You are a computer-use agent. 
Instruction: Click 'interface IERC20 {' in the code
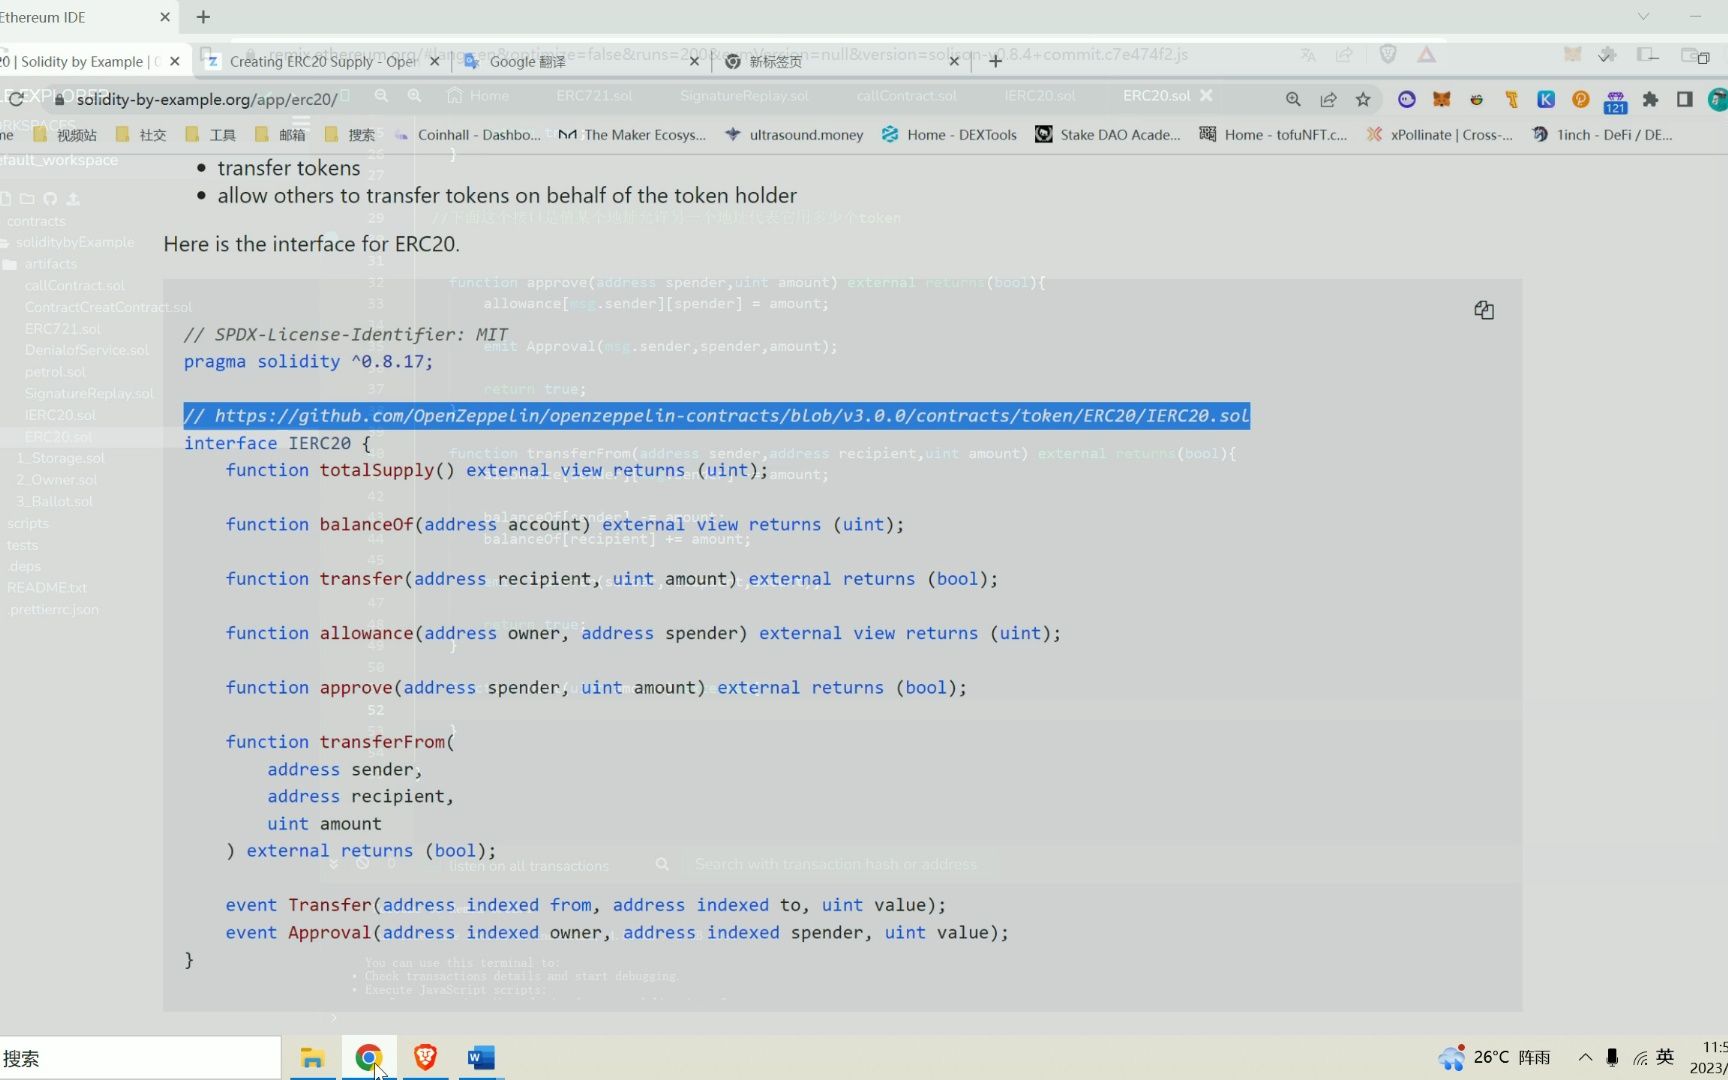pyautogui.click(x=277, y=443)
